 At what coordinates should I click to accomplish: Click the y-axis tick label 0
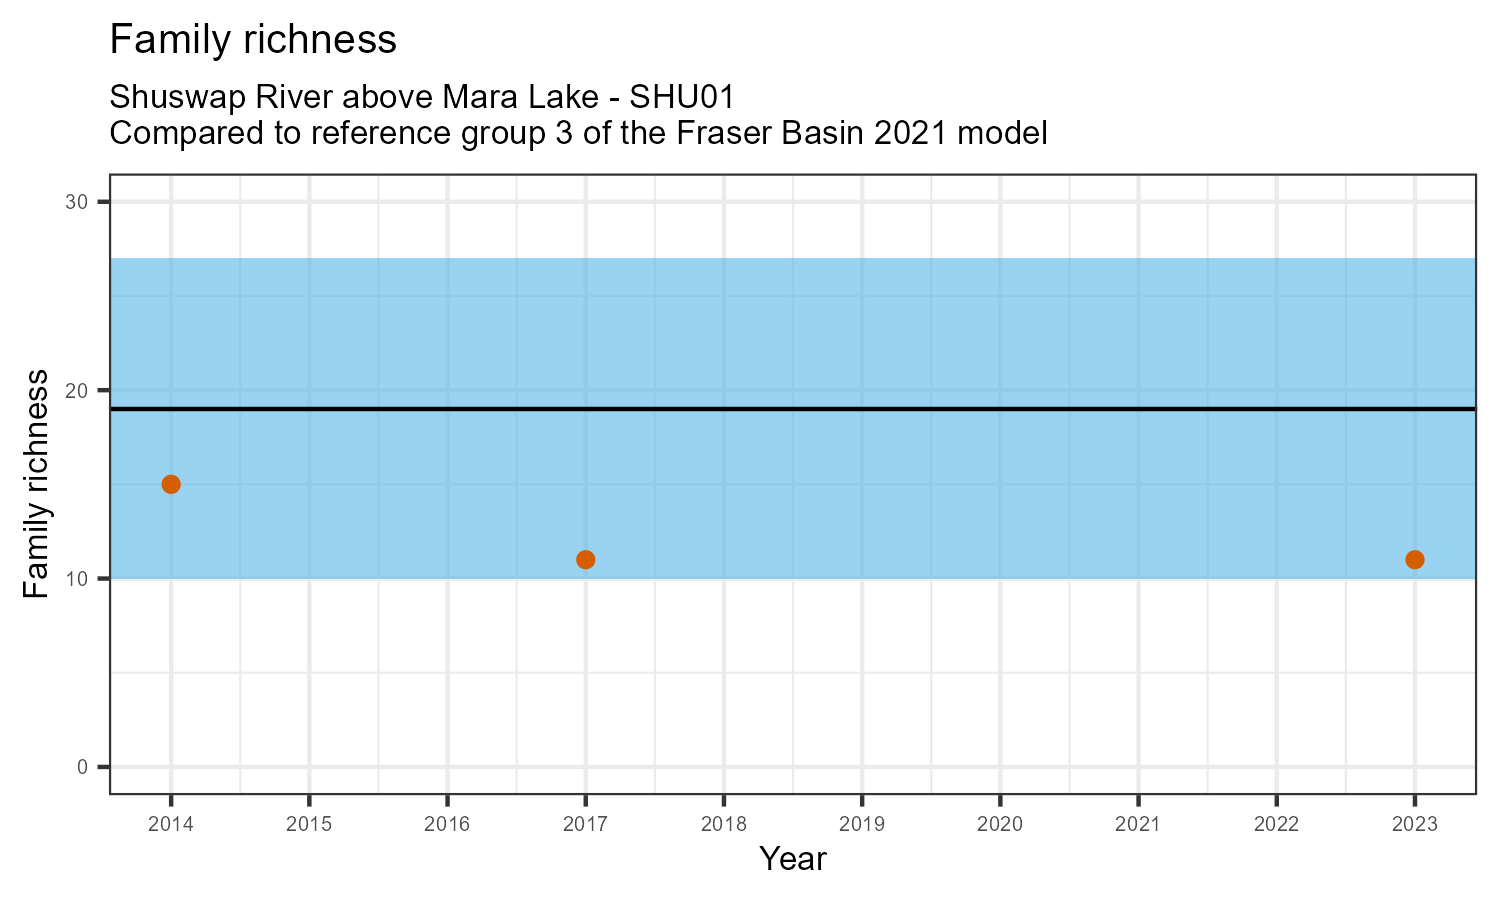tap(83, 767)
